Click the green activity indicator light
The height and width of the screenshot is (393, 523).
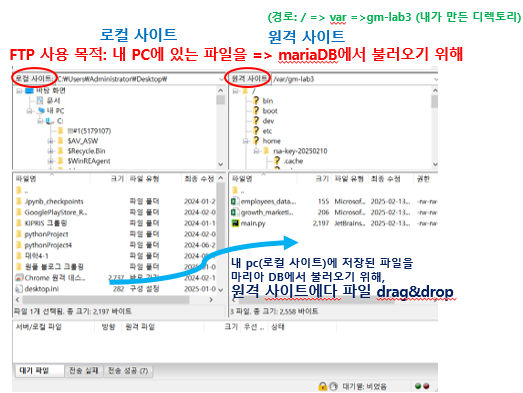pyautogui.click(x=418, y=386)
